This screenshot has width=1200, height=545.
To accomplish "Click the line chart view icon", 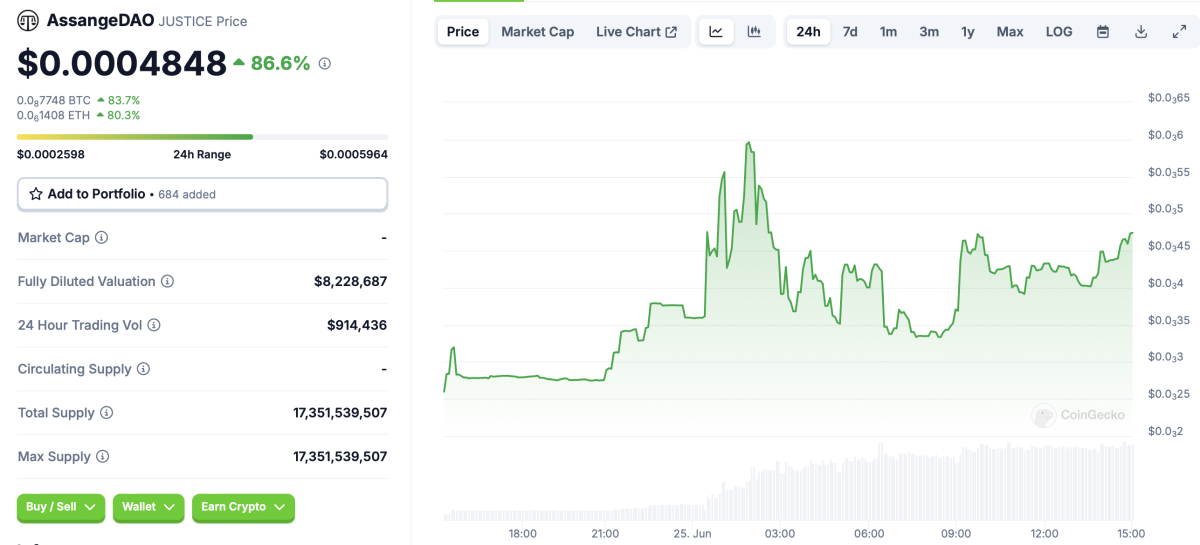I will (x=716, y=32).
